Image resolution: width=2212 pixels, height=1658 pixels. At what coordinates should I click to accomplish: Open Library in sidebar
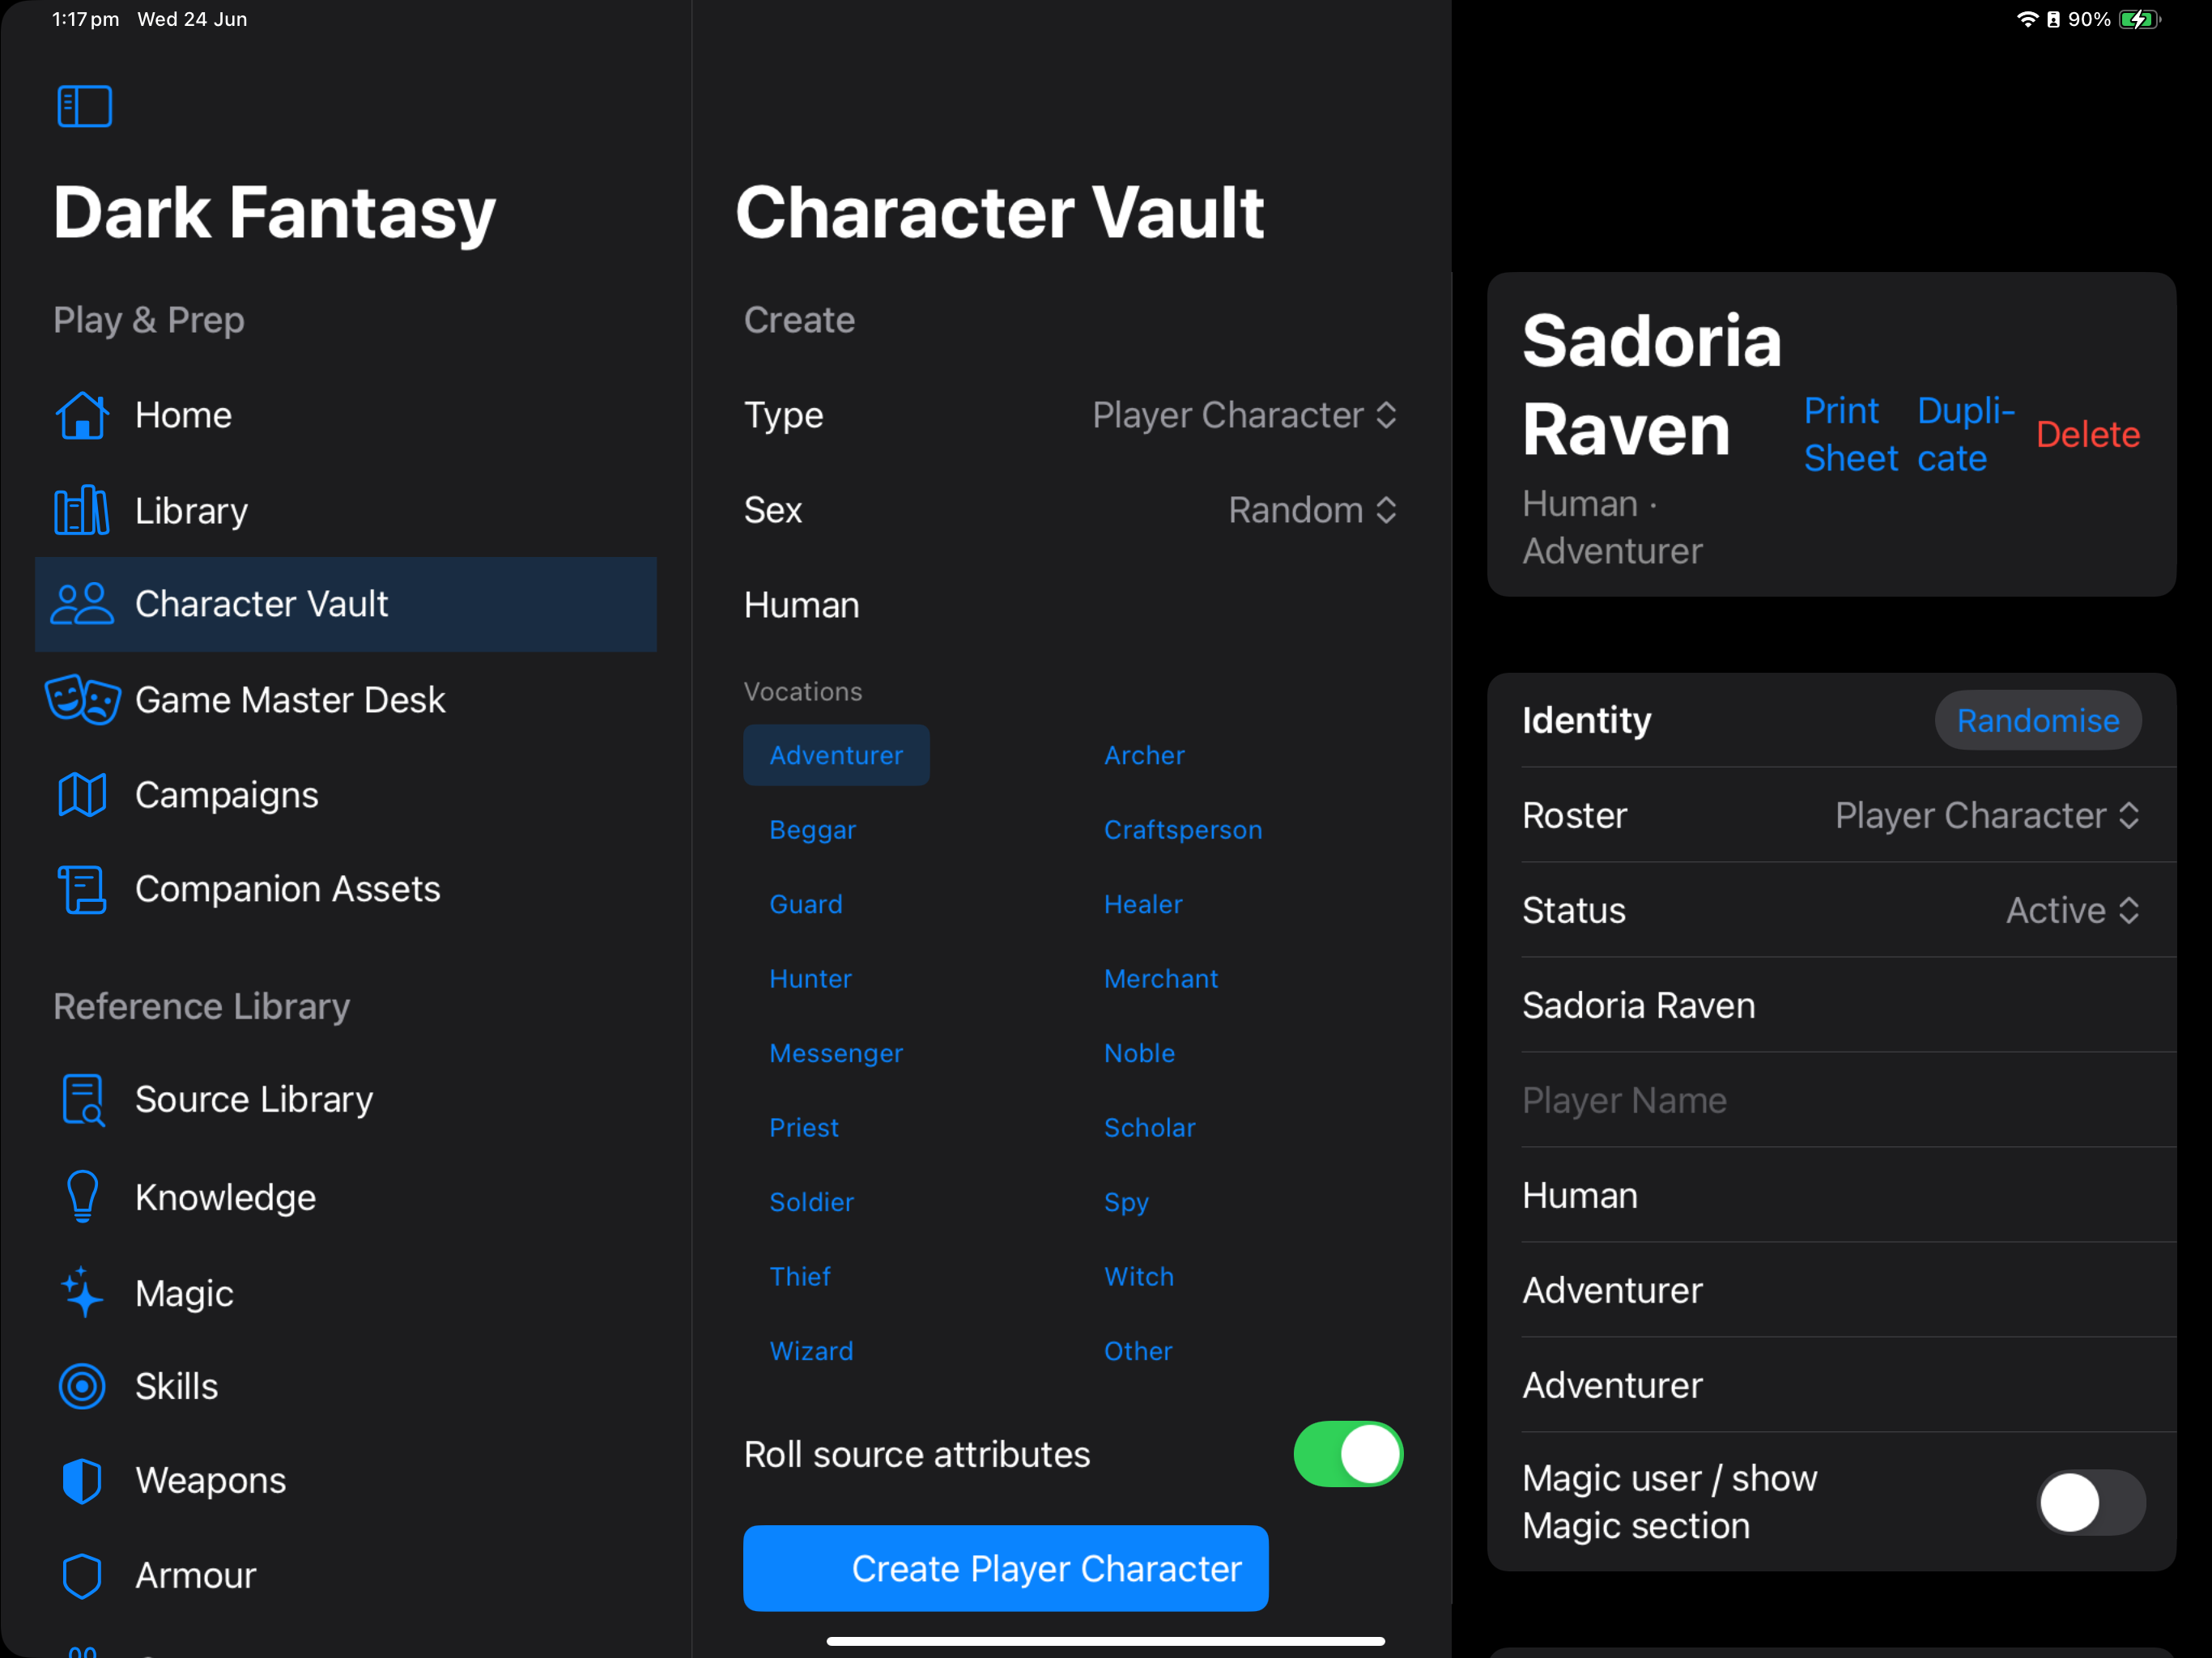pyautogui.click(x=345, y=510)
